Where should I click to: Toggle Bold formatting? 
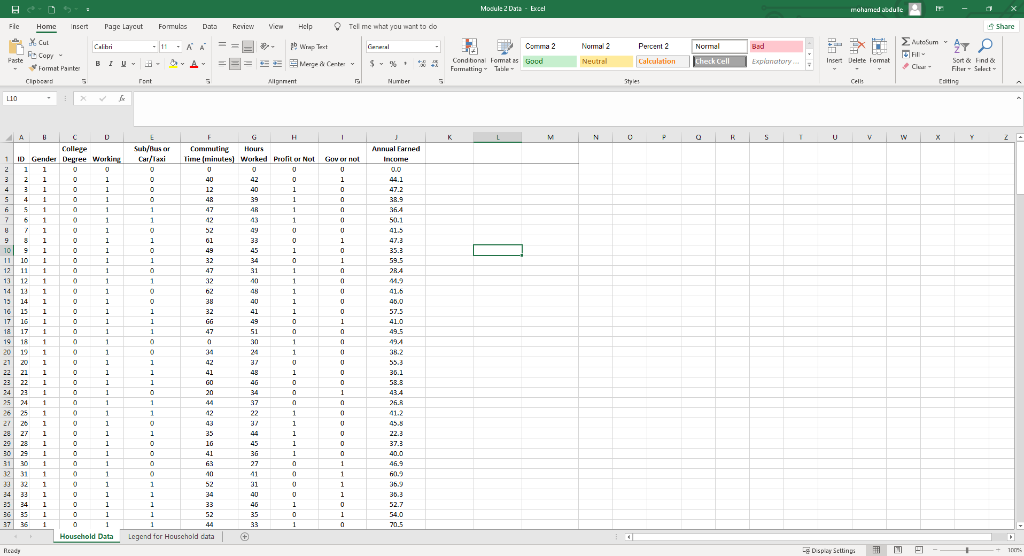[x=98, y=64]
